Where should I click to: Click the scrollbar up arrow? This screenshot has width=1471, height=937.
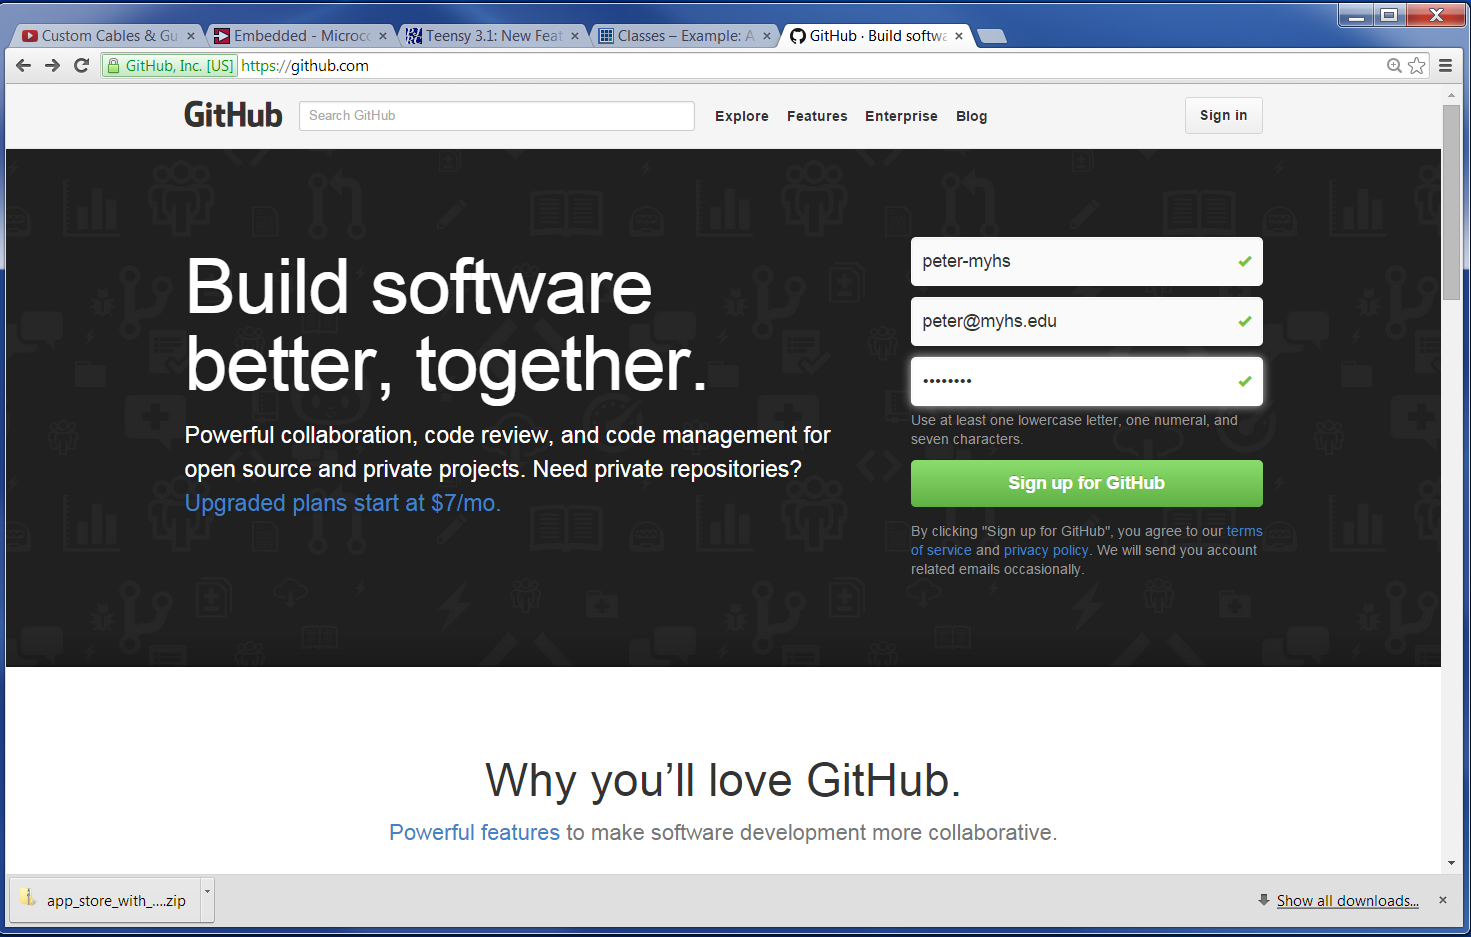tap(1451, 95)
